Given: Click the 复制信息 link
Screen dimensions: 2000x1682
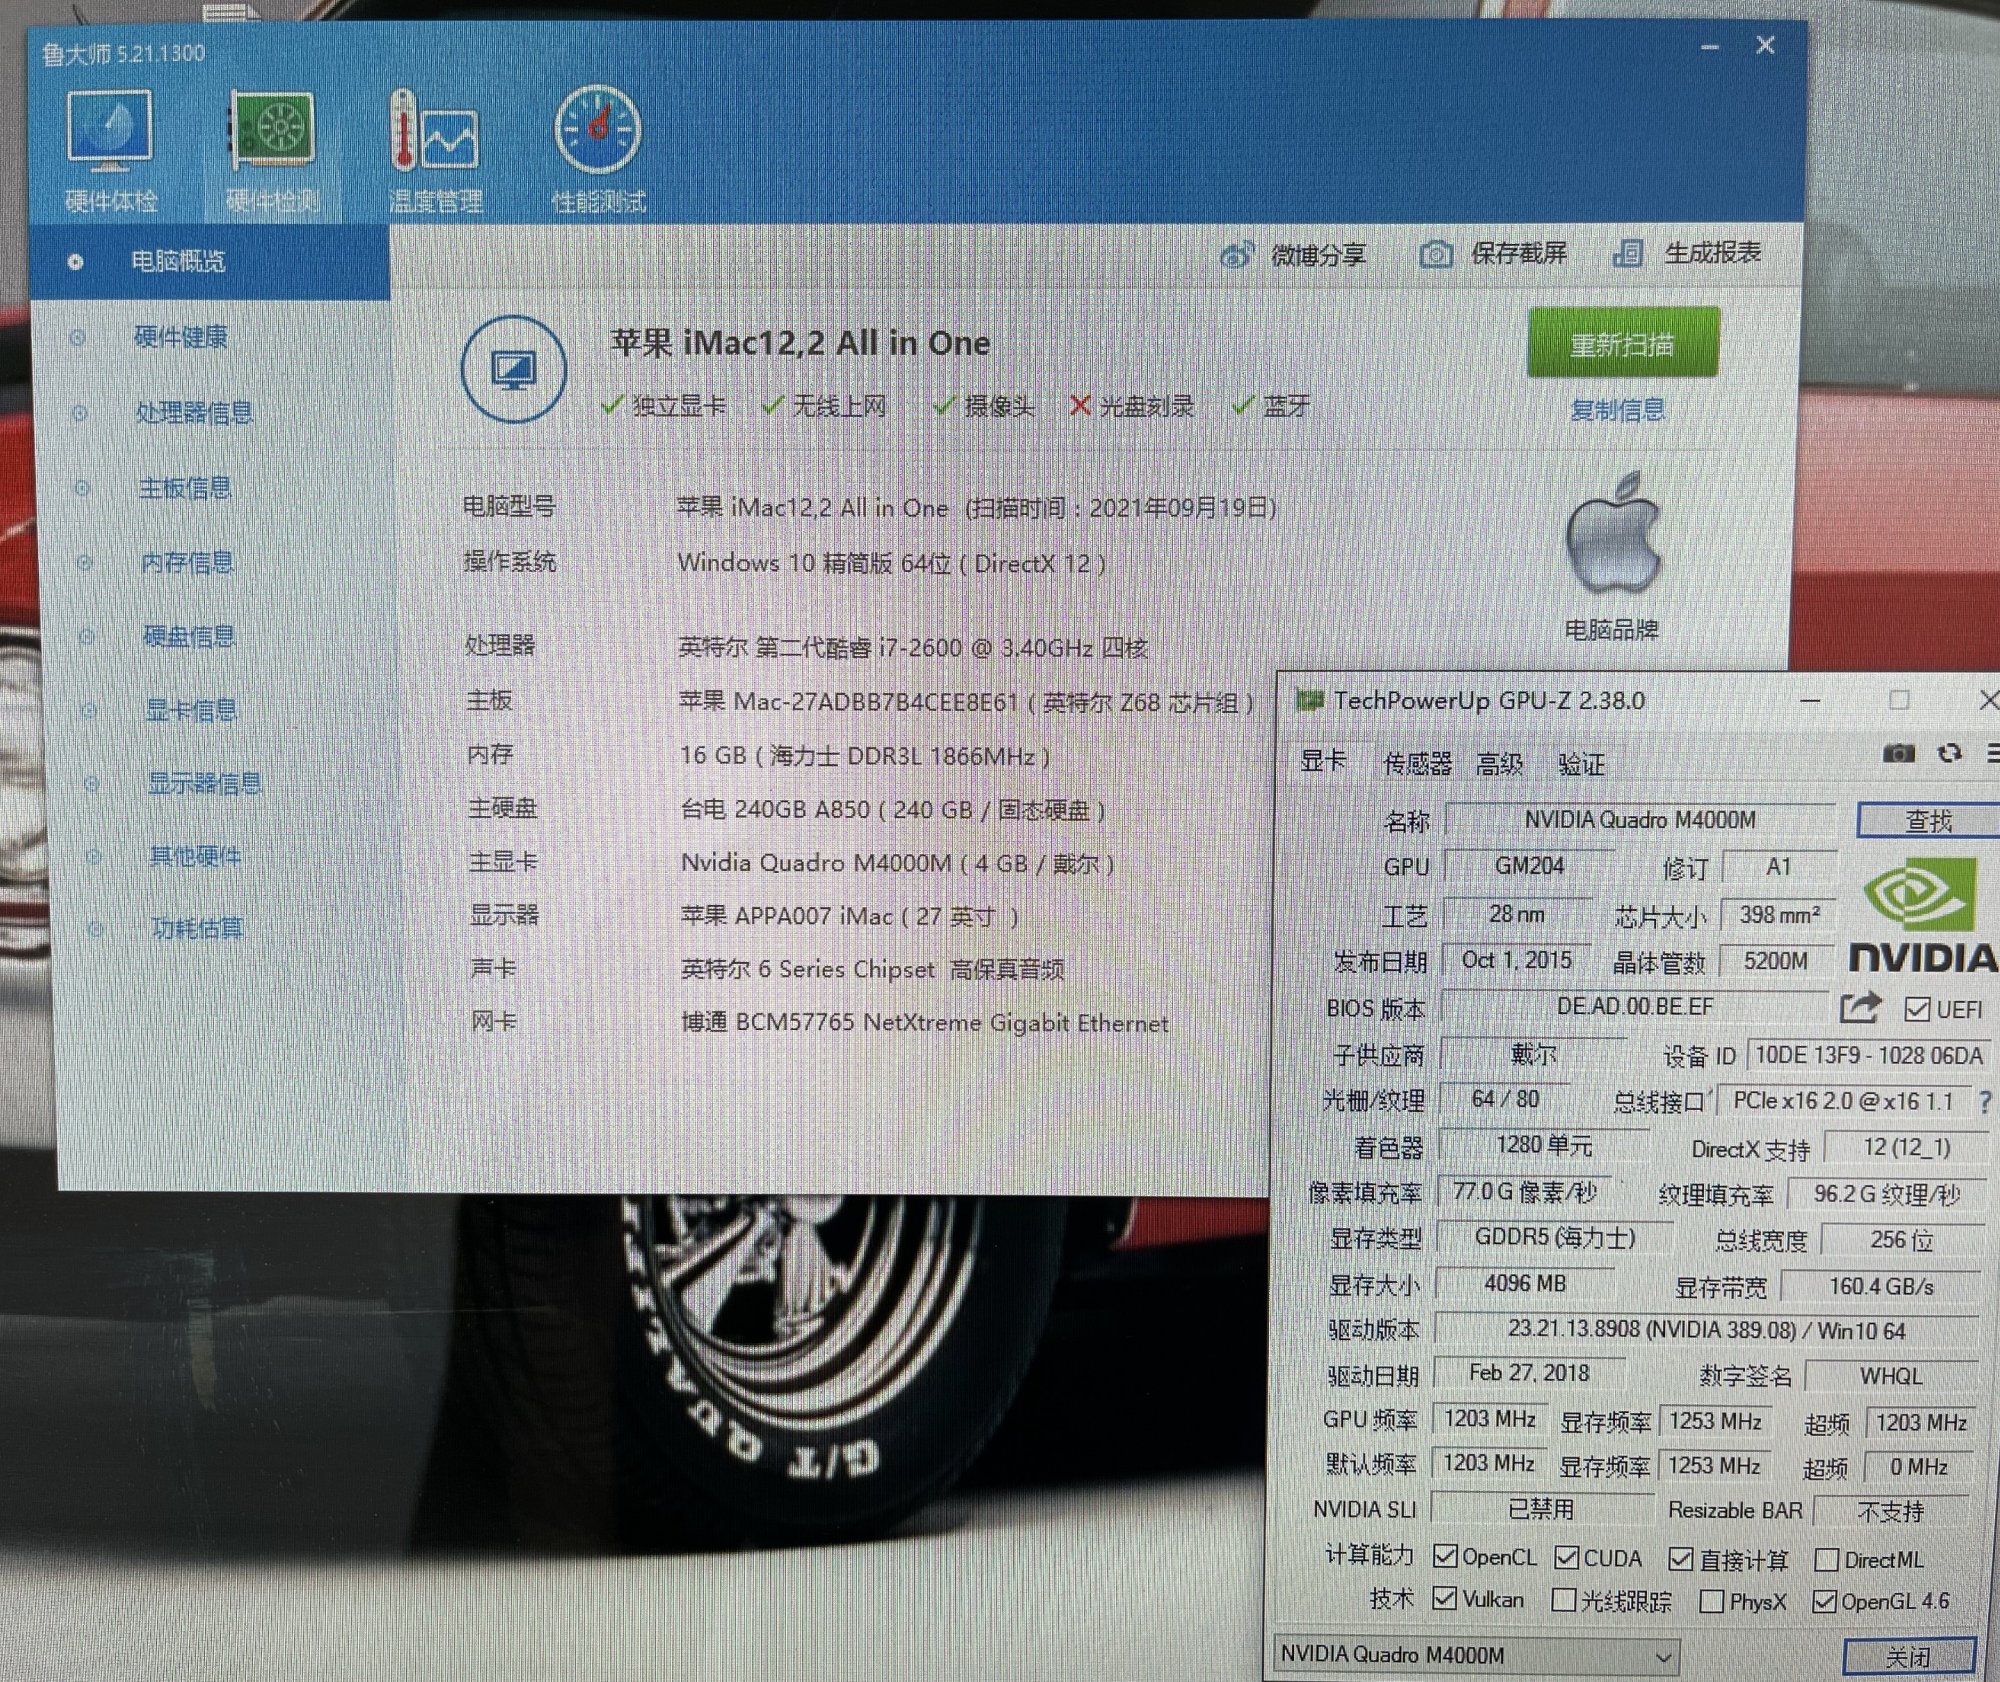Looking at the screenshot, I should click(1617, 410).
